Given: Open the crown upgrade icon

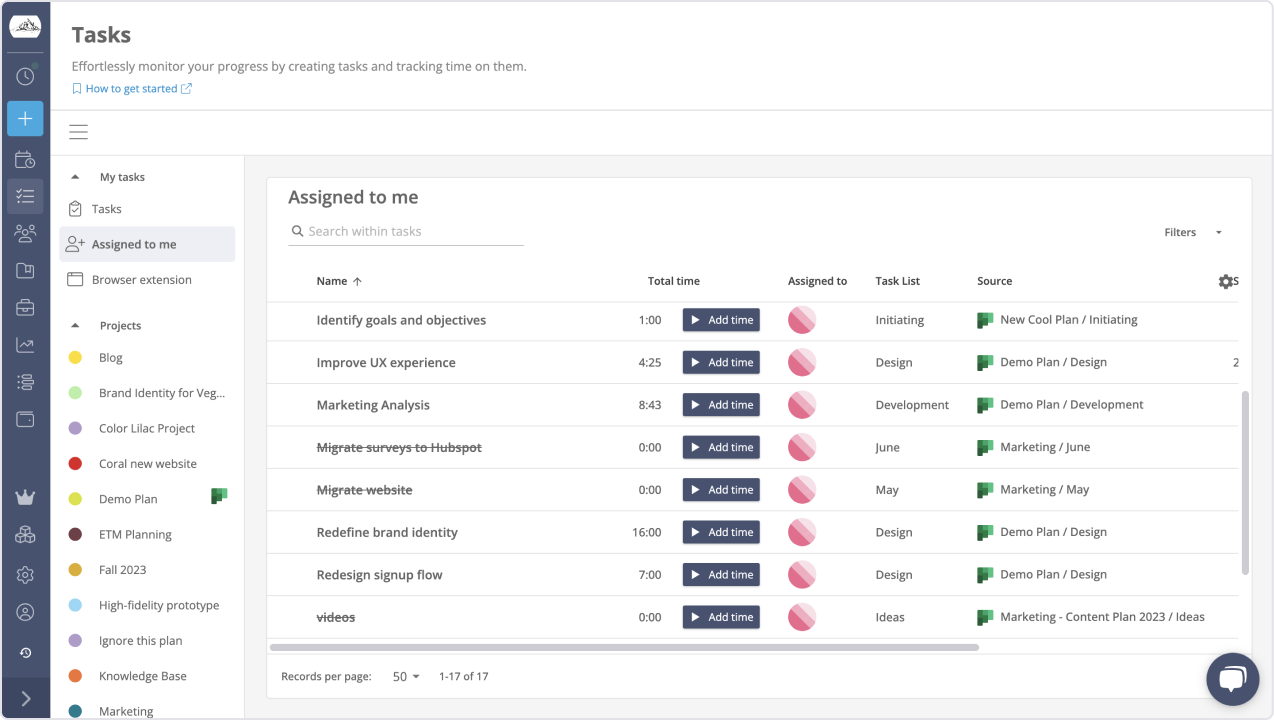Looking at the screenshot, I should click(x=25, y=497).
